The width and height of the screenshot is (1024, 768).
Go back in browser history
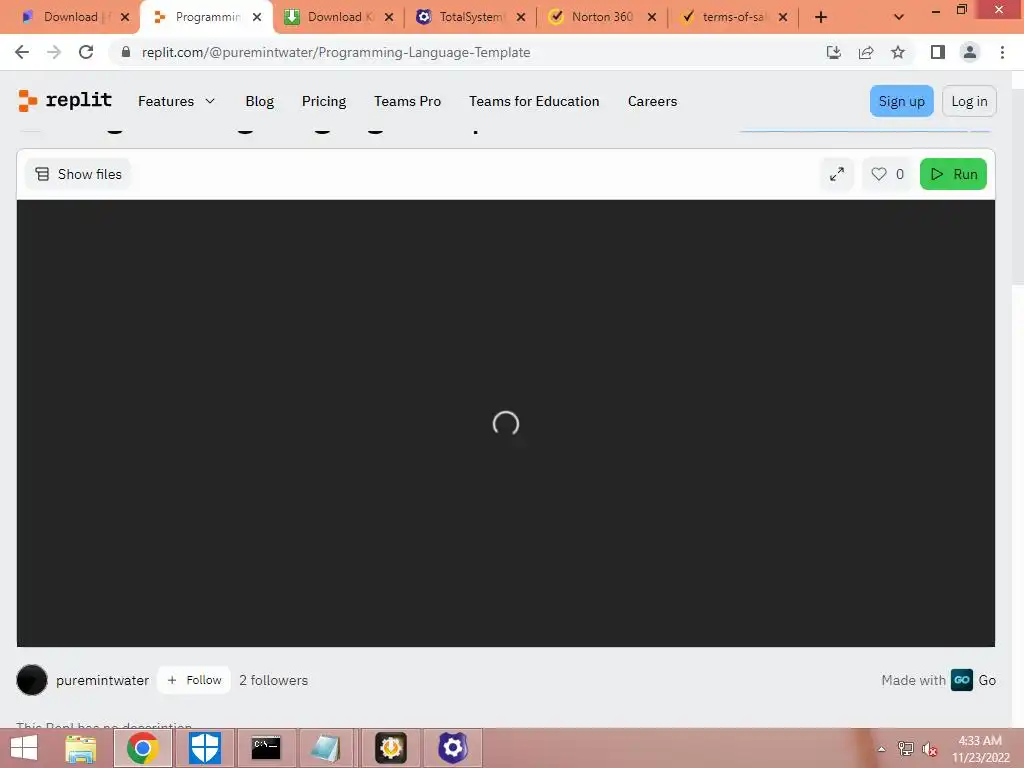pos(22,52)
